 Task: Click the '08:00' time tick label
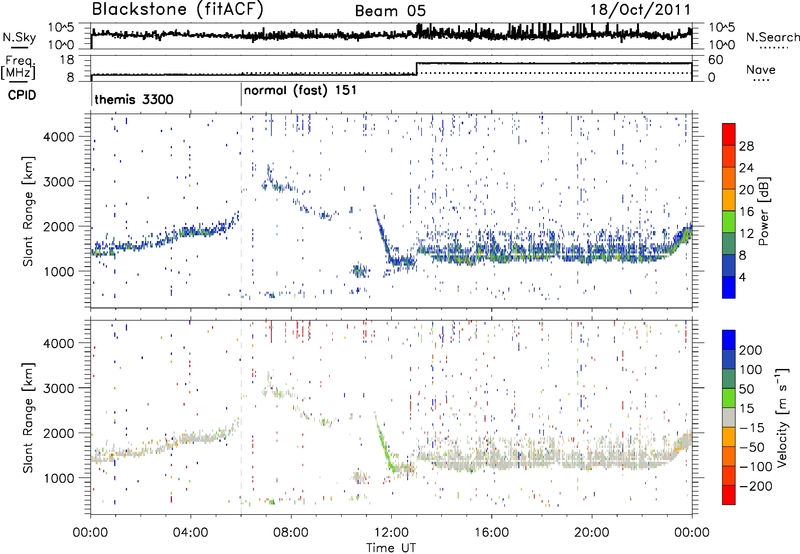[291, 532]
